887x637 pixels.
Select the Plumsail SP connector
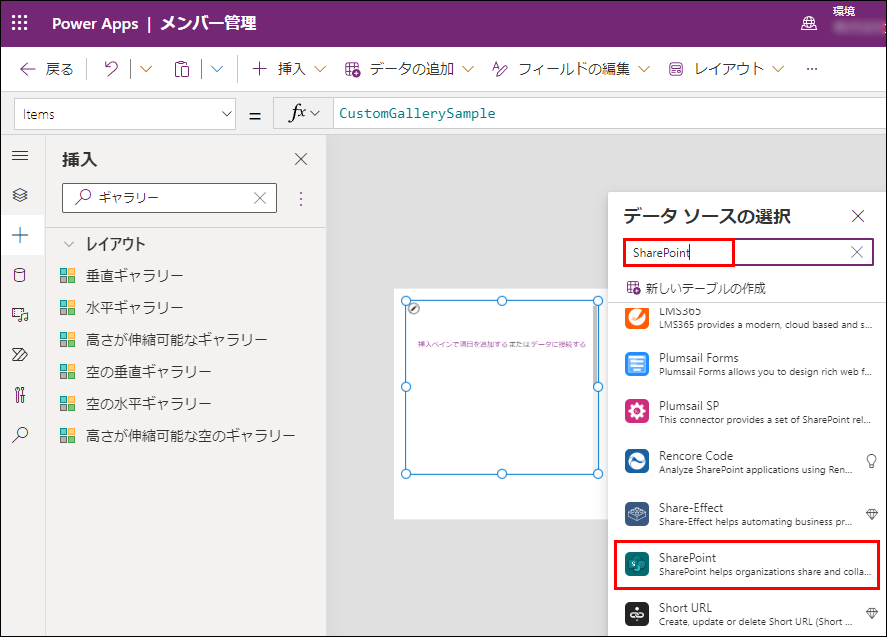(x=747, y=412)
